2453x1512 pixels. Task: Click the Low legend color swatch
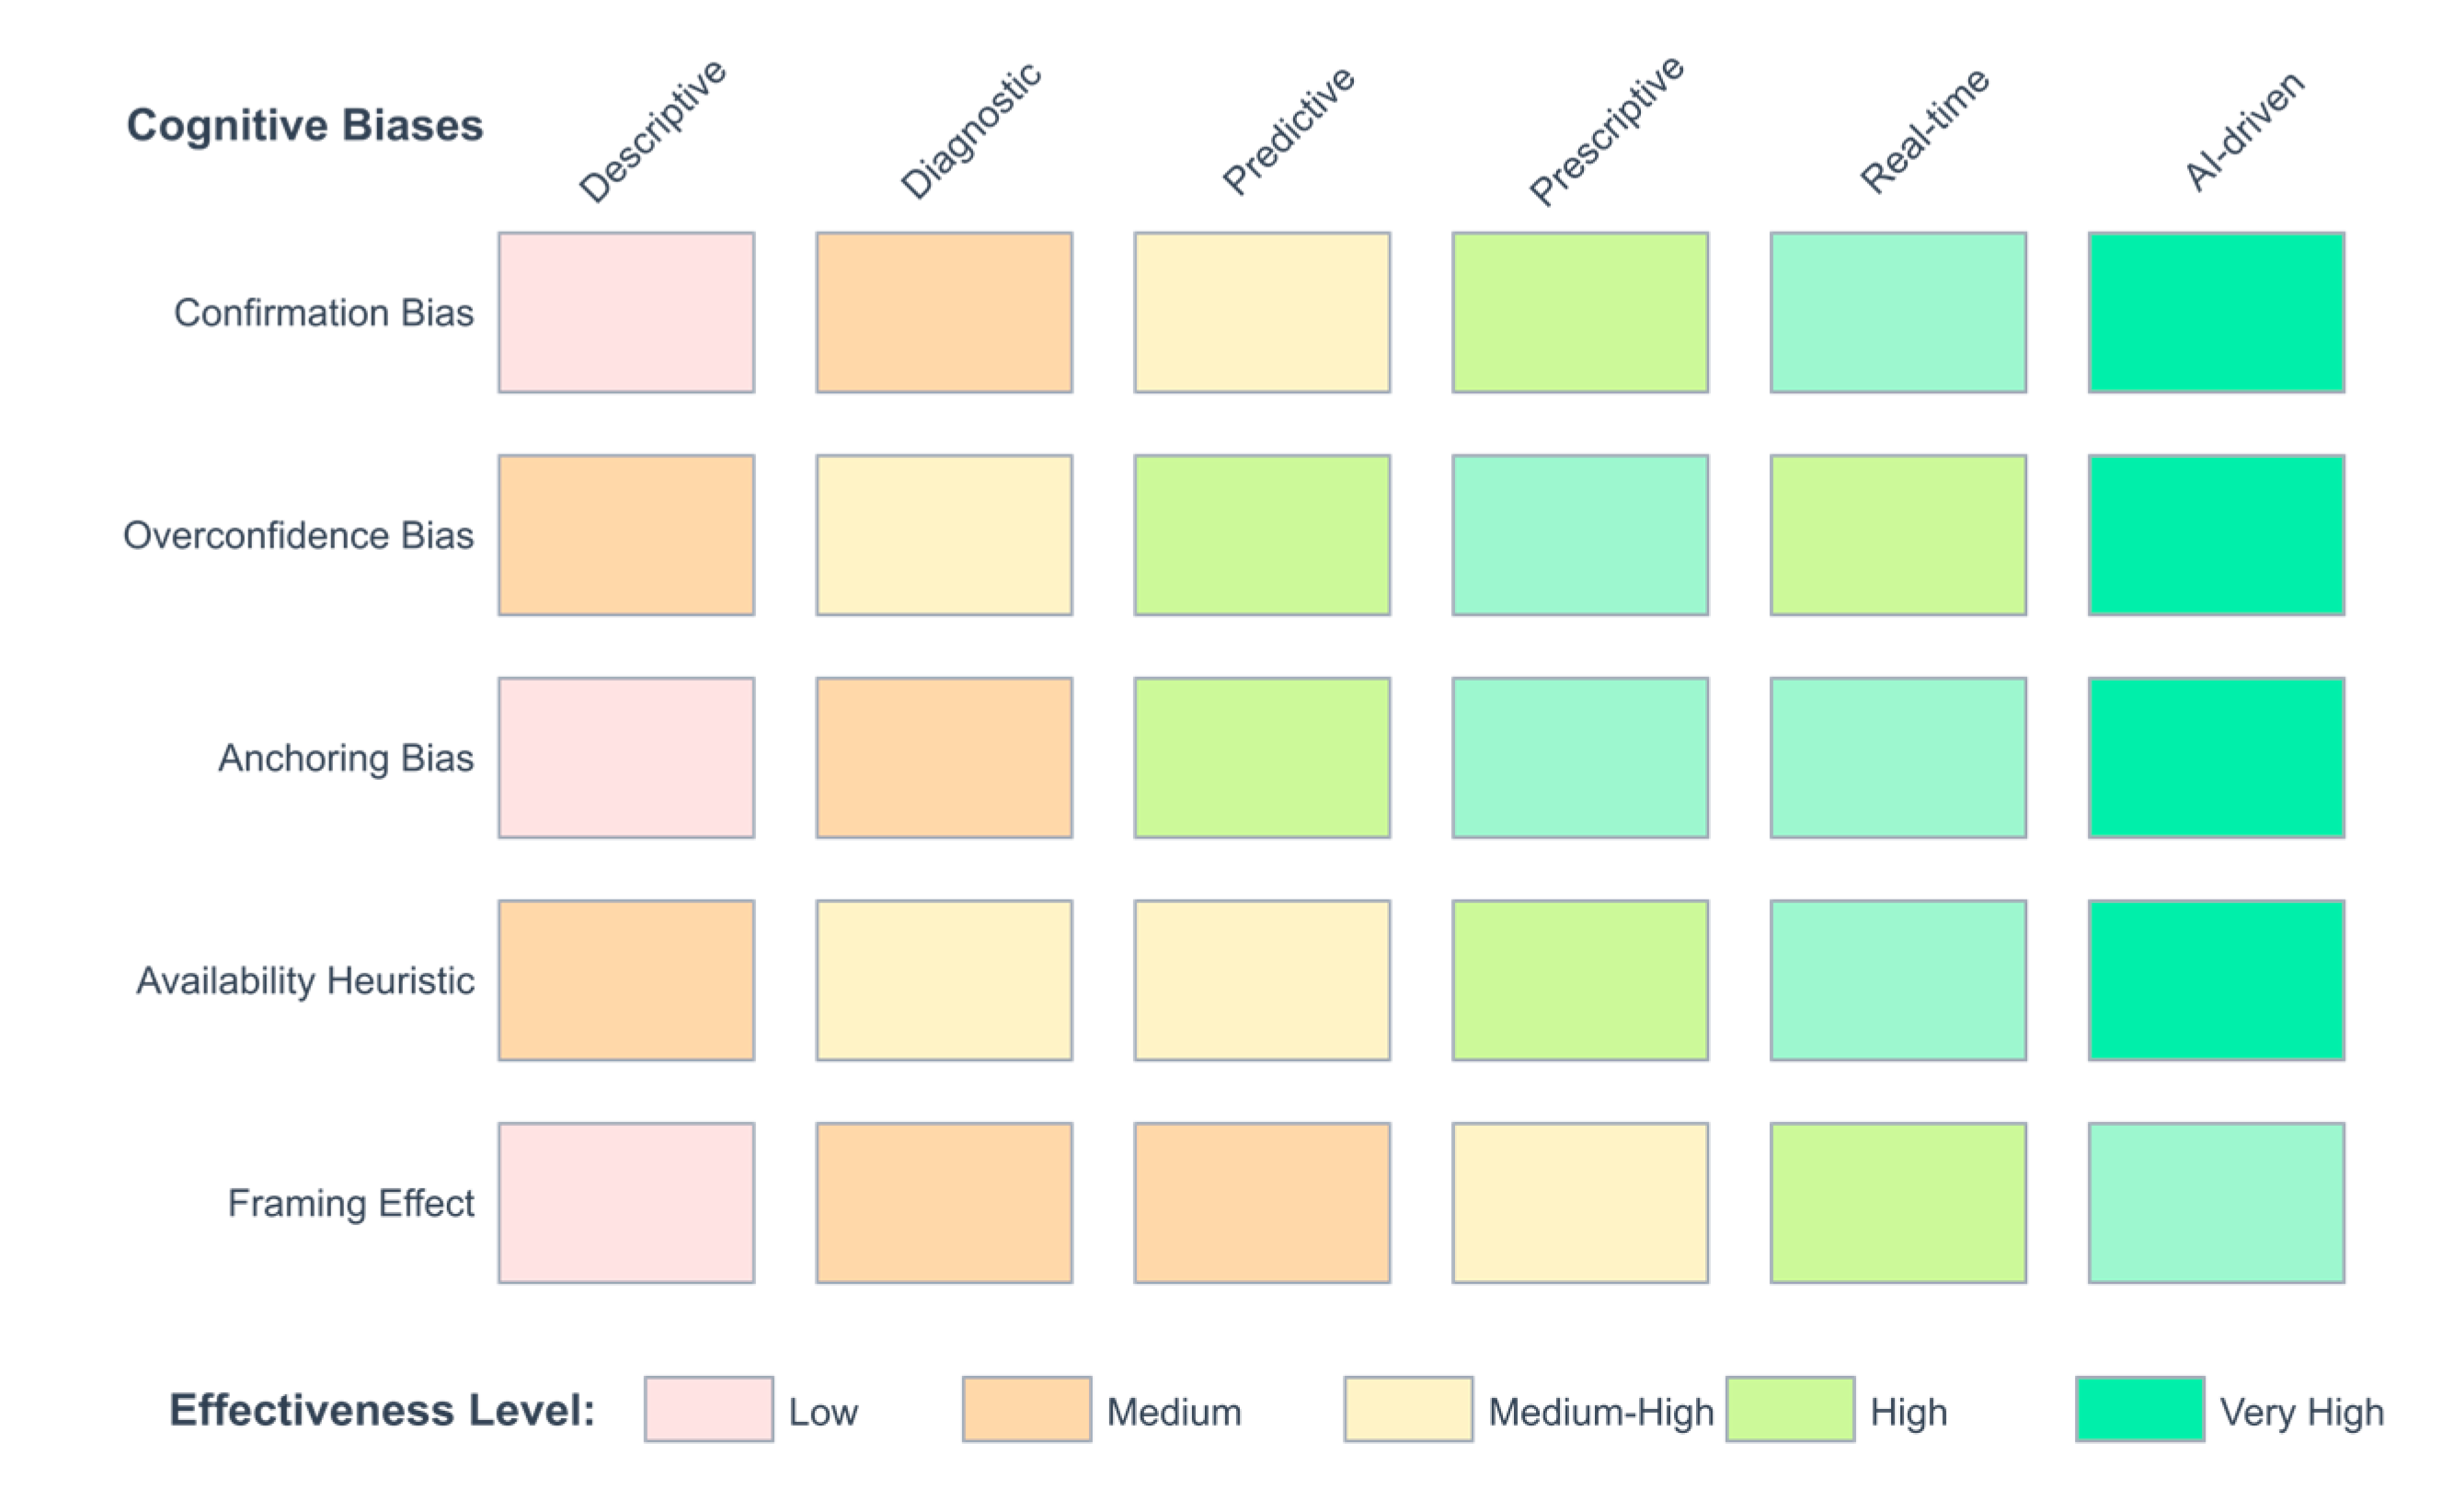708,1408
